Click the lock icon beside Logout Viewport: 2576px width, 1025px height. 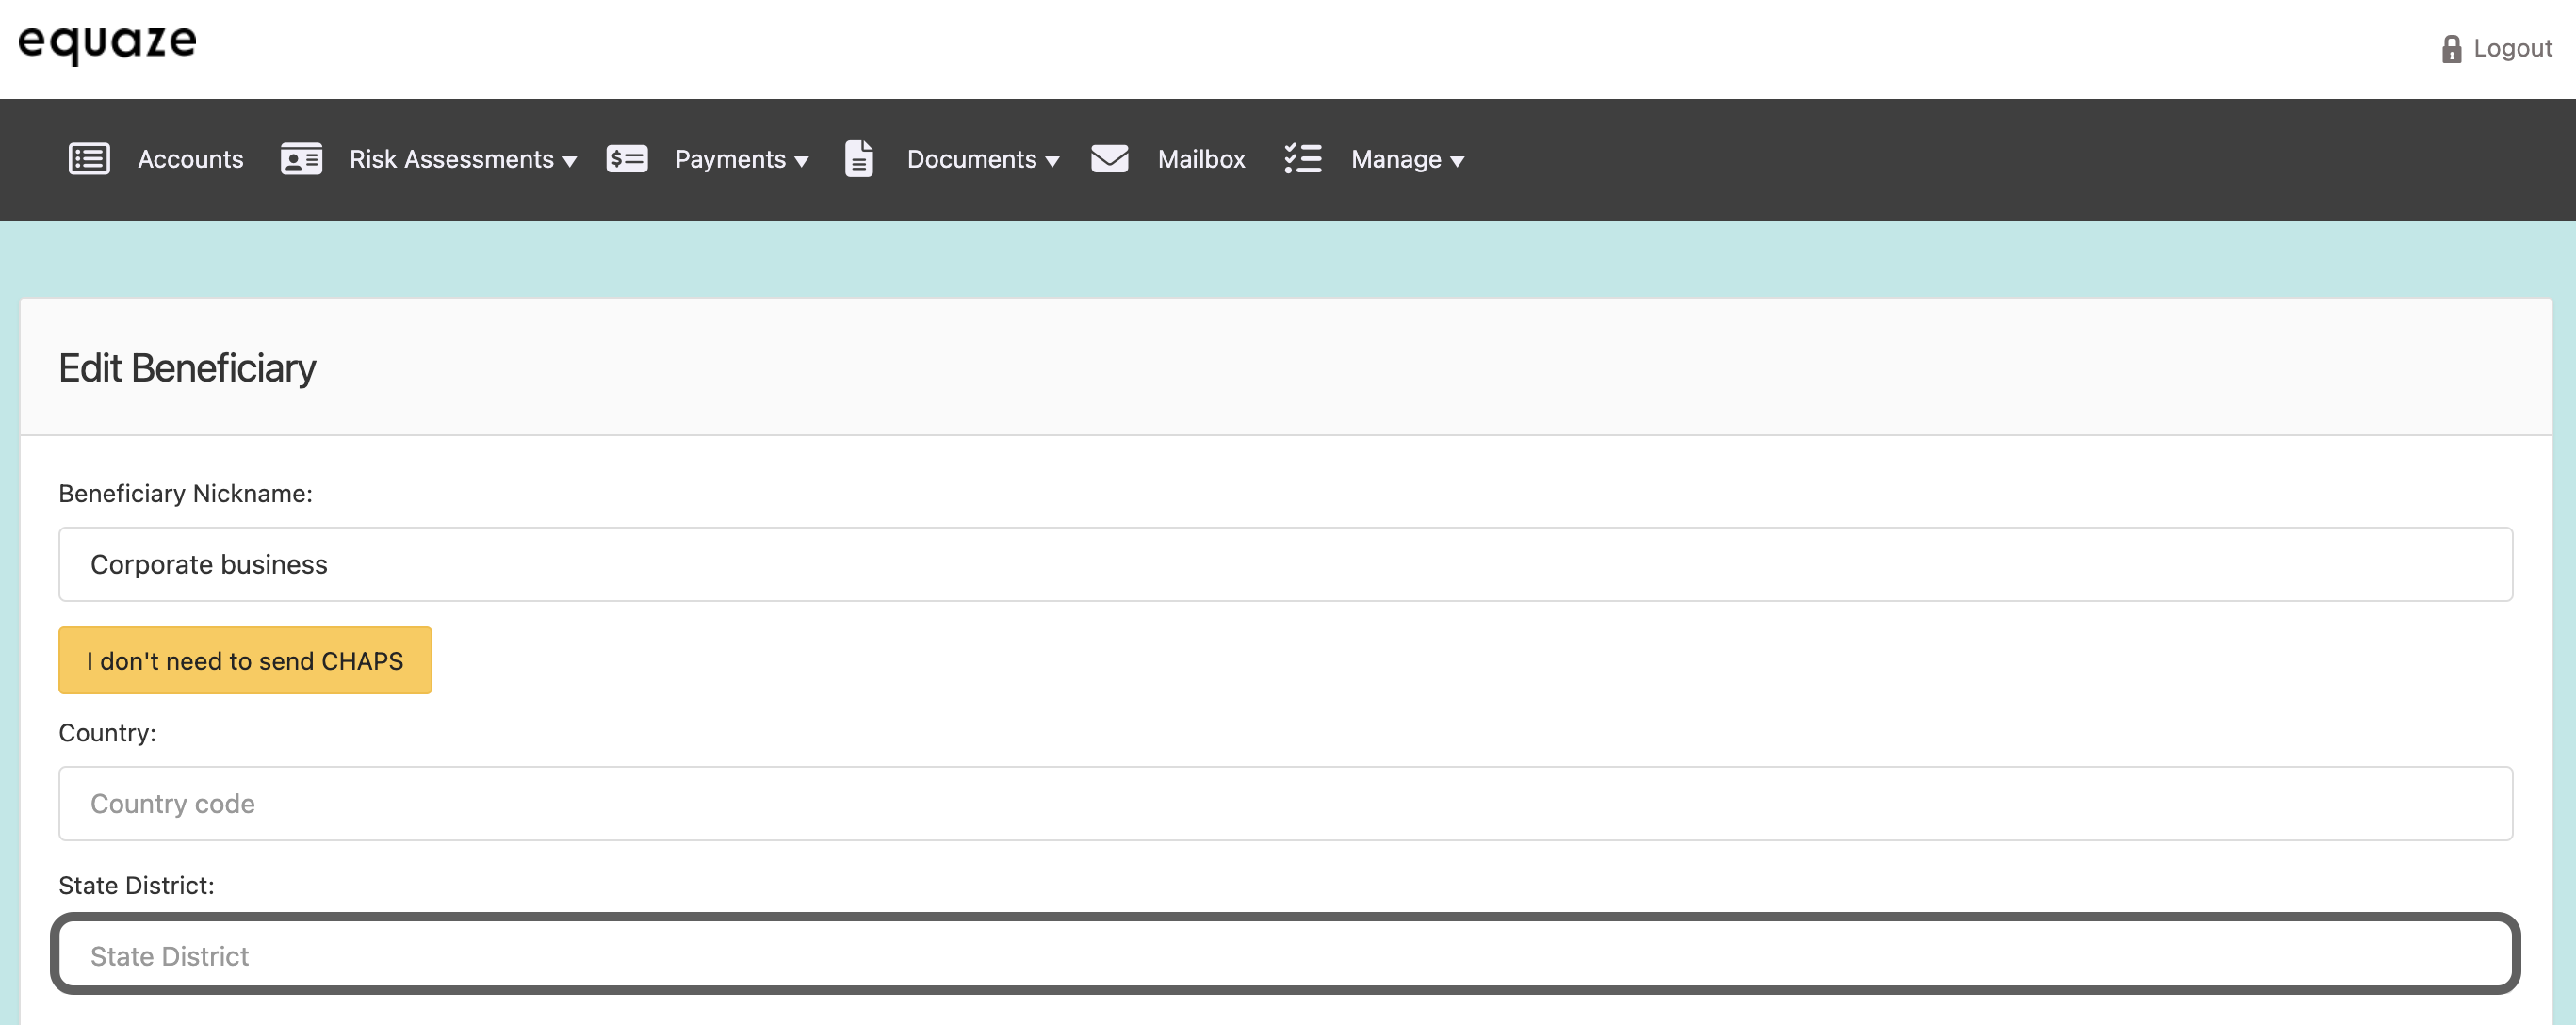click(x=2451, y=49)
